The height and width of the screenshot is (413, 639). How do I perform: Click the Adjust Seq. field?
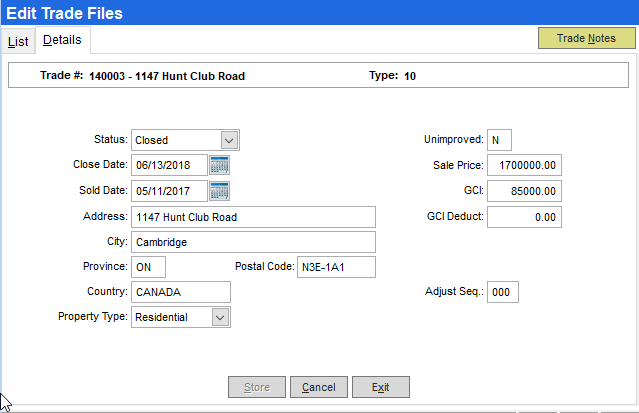[x=503, y=292]
